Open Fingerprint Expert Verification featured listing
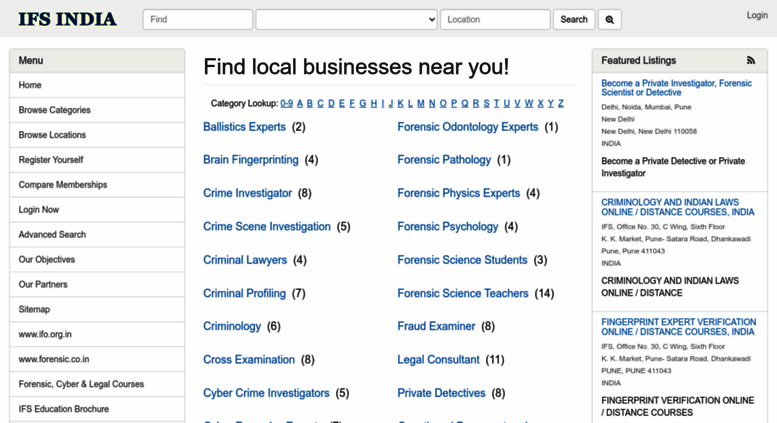This screenshot has width=777, height=423. pos(678,327)
